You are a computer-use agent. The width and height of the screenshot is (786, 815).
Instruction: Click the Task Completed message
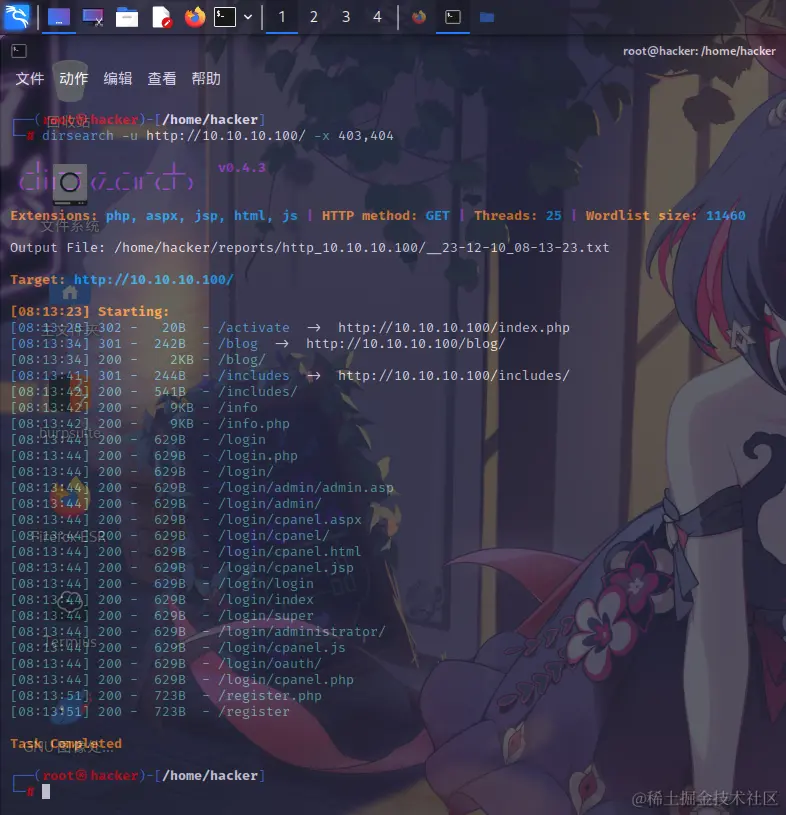[x=66, y=743]
